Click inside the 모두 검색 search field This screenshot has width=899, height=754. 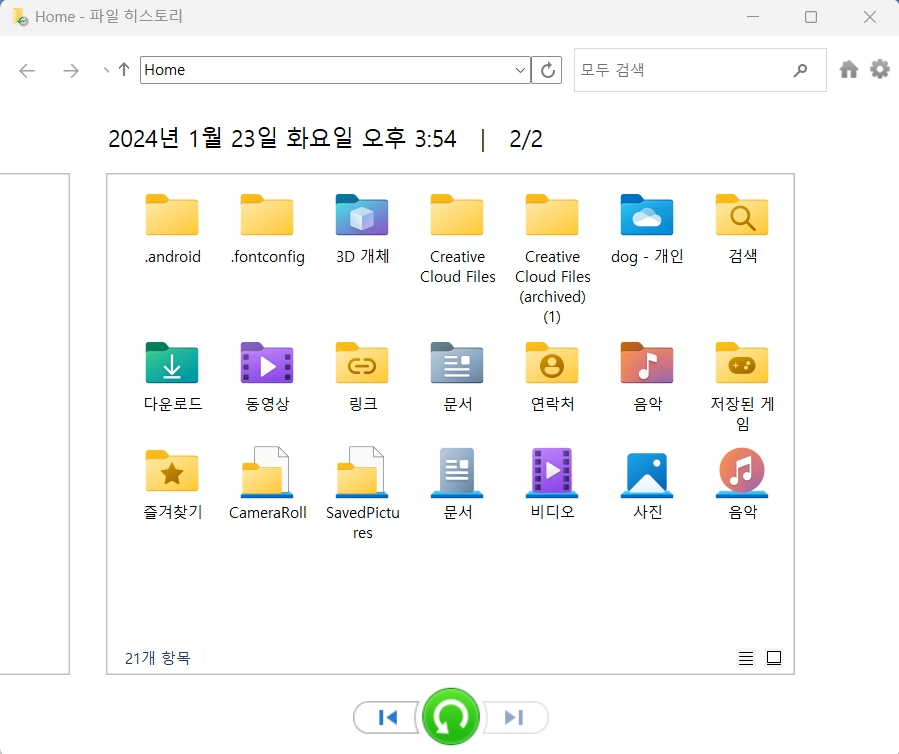tap(690, 70)
